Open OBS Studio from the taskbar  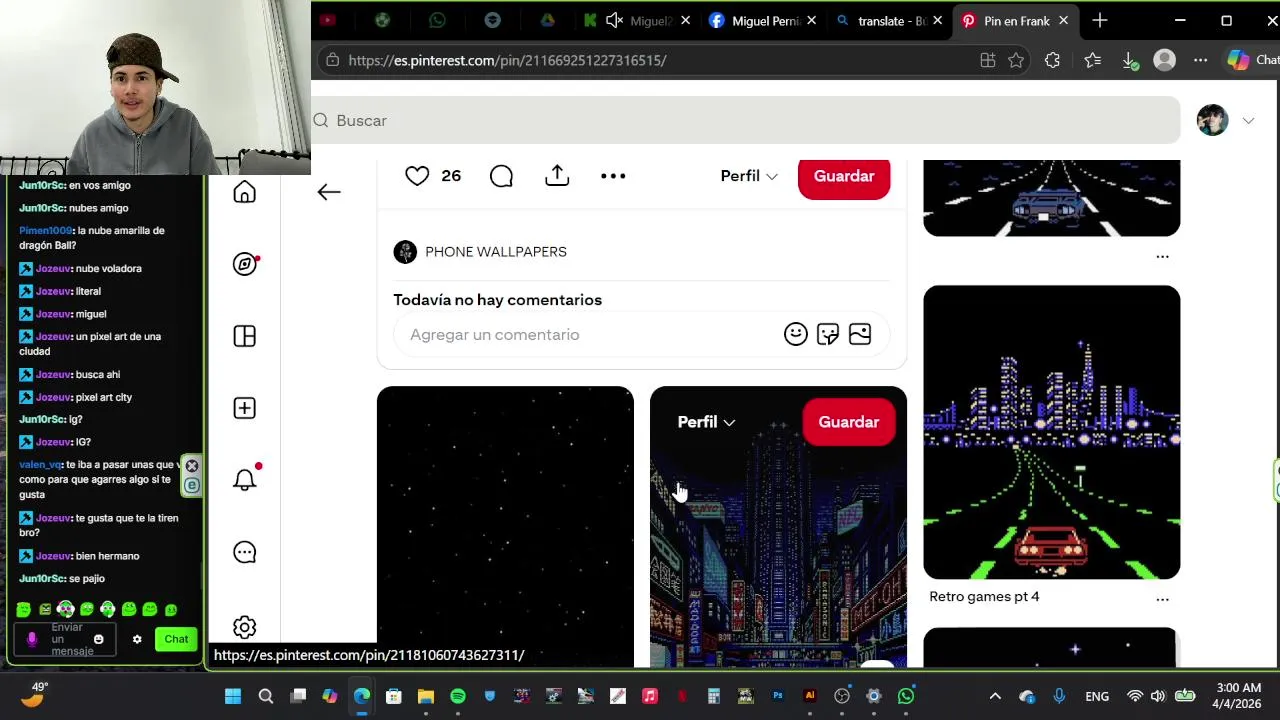tap(842, 696)
